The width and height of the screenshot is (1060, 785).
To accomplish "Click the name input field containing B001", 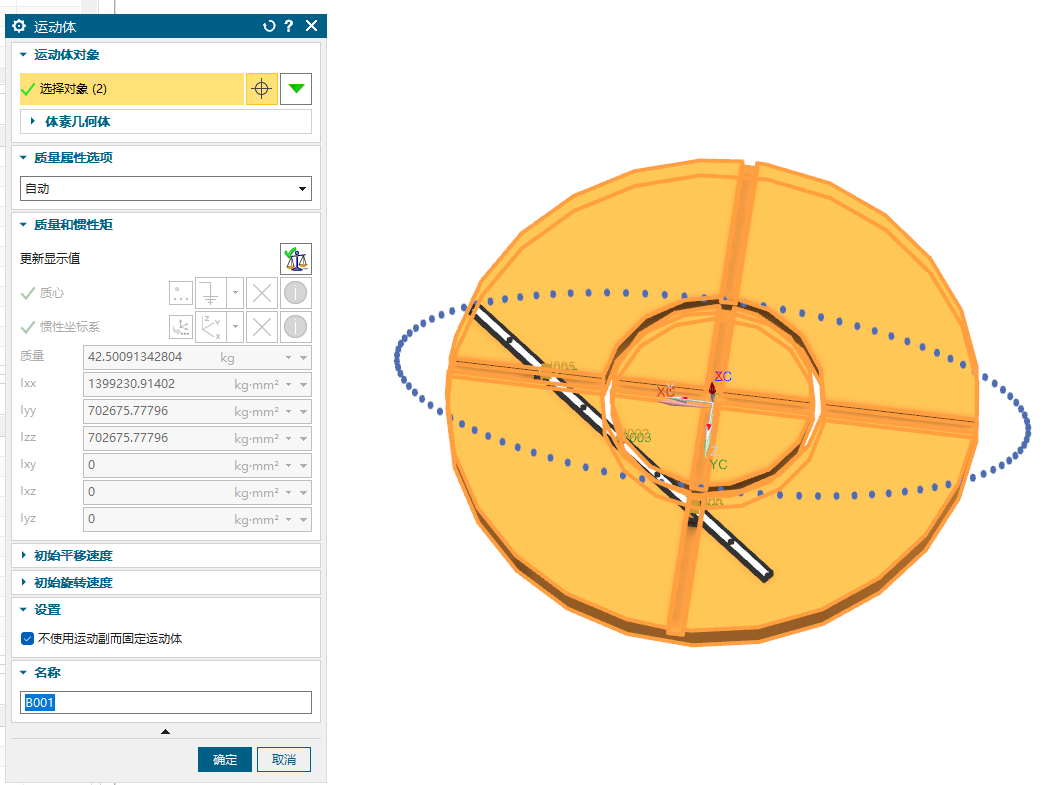I will pos(165,703).
